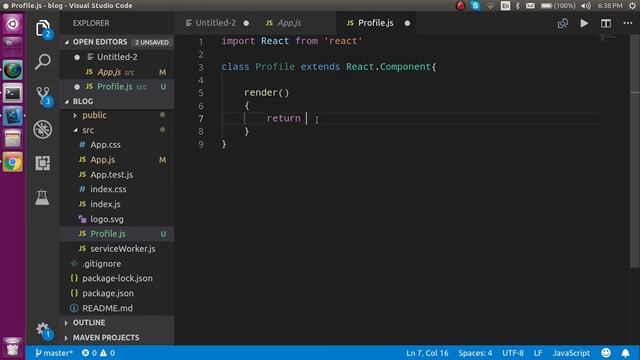Open the Explorer view in activity bar
Viewport: 640px width, 360px height.
pos(43,29)
